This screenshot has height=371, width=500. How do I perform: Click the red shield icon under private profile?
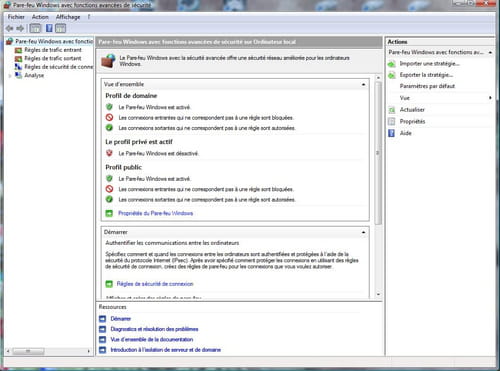pos(109,153)
